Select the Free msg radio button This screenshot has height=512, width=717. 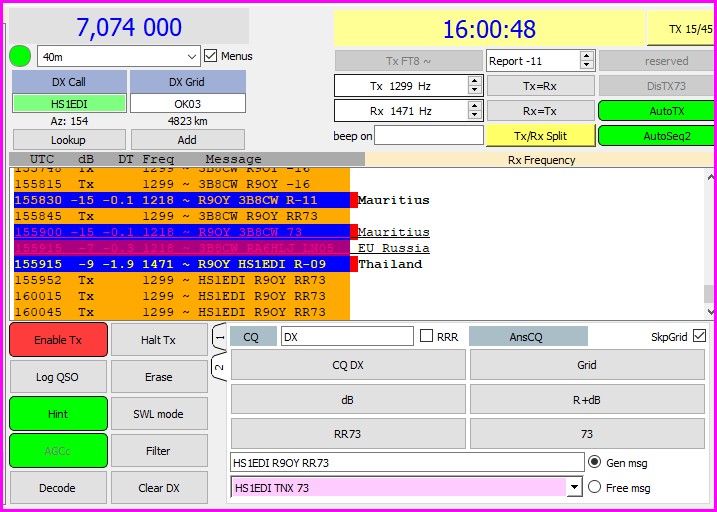[595, 488]
